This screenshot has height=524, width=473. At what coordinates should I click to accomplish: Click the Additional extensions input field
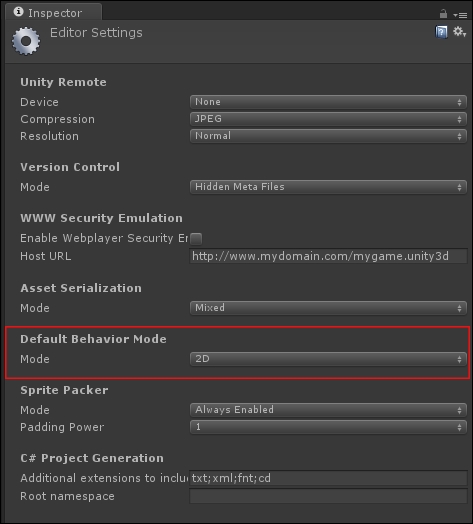coord(328,478)
